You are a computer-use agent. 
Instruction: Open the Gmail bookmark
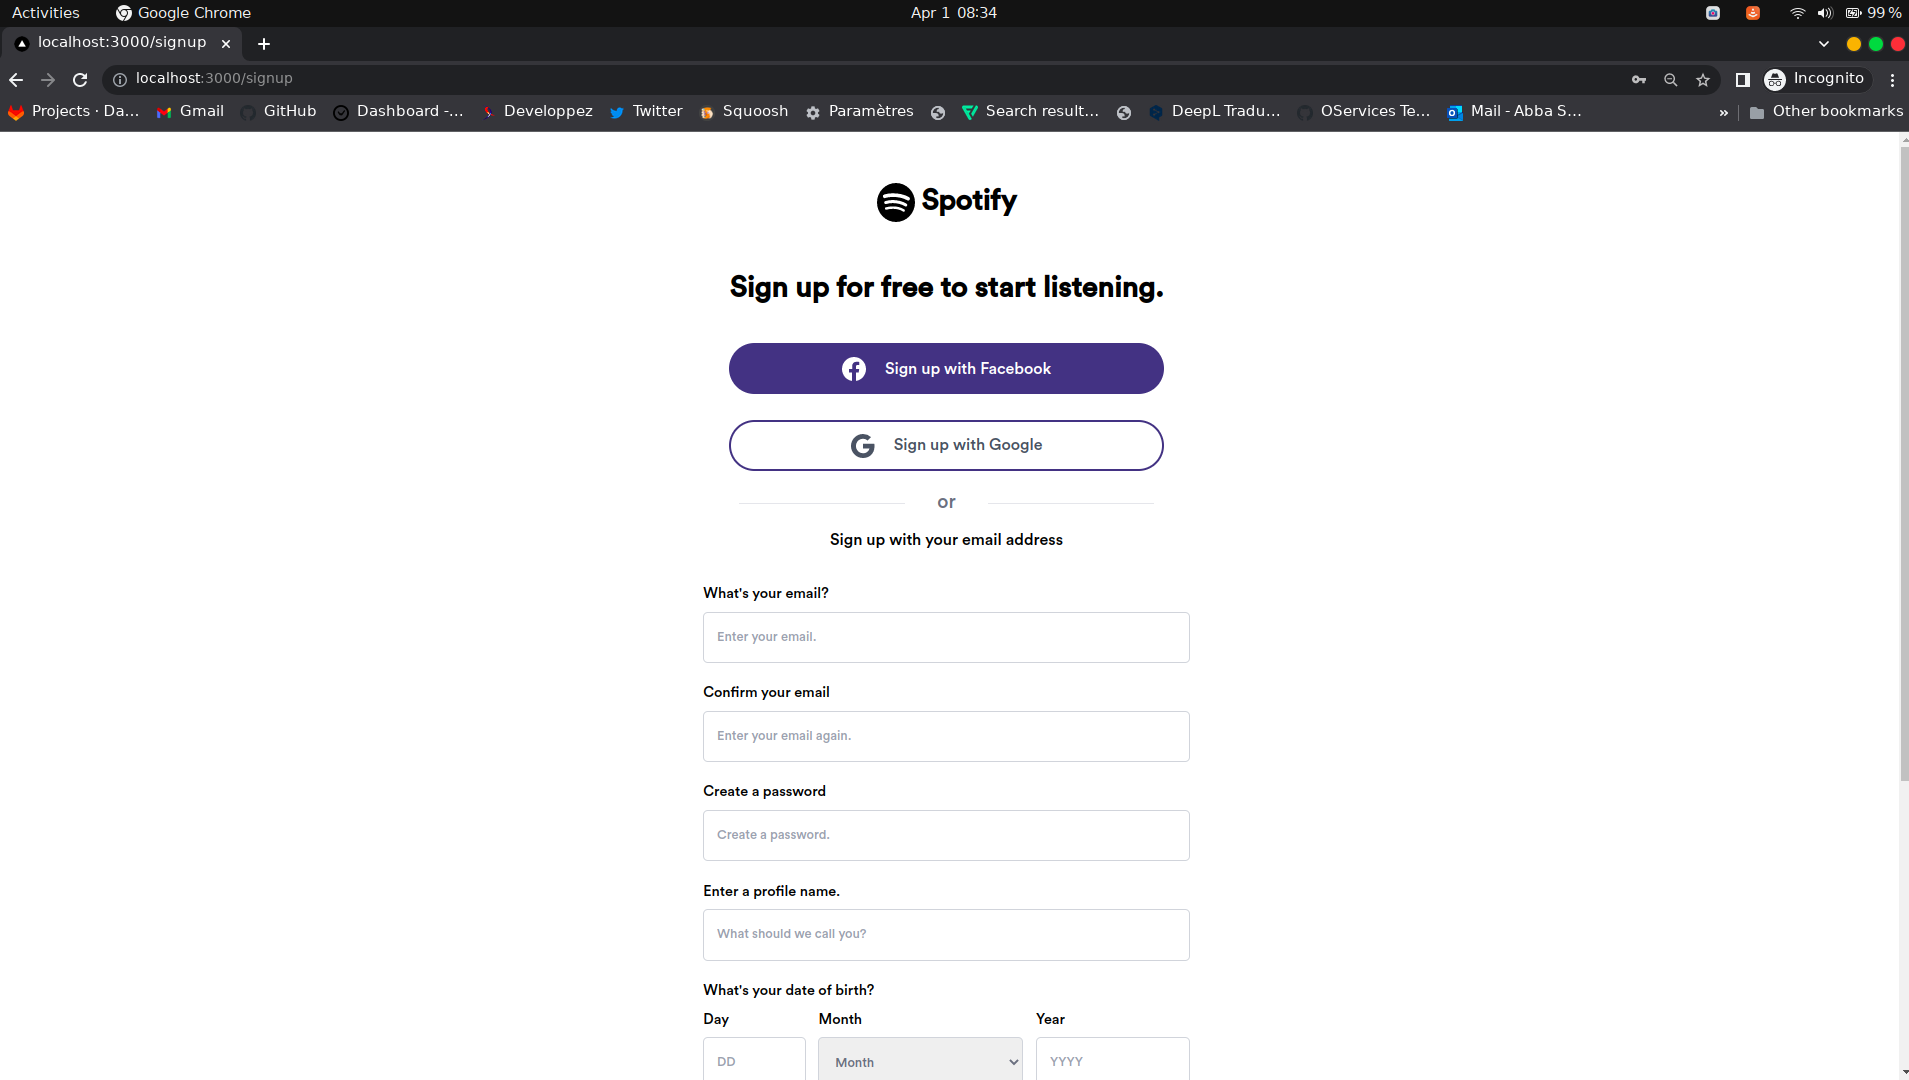pos(190,111)
